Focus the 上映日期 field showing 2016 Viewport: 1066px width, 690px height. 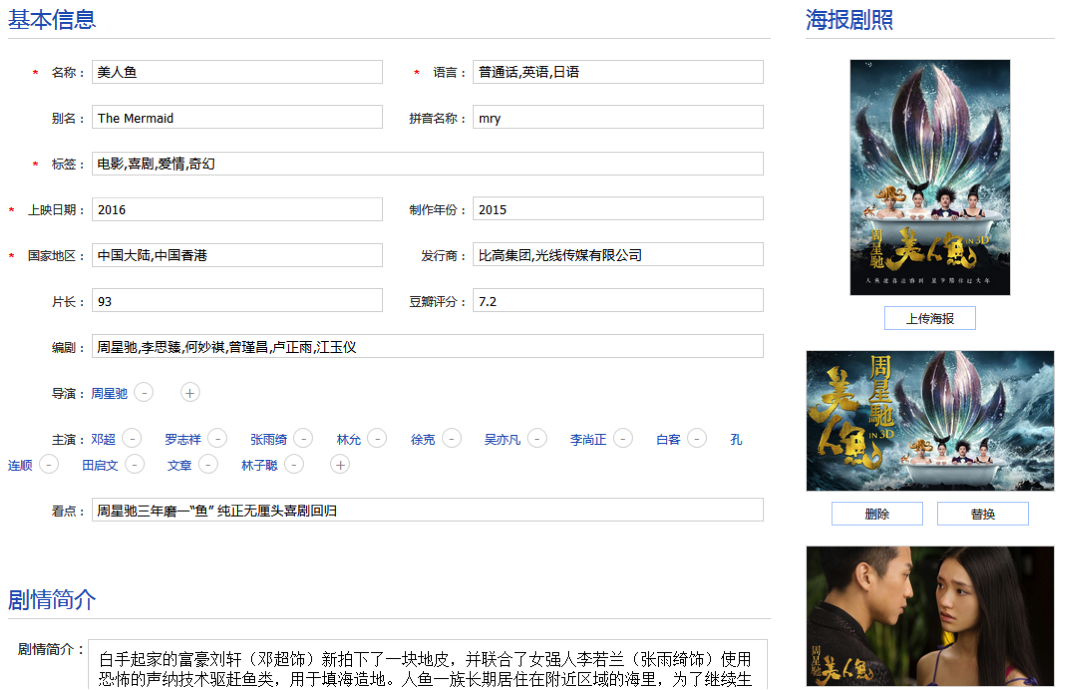click(x=237, y=209)
